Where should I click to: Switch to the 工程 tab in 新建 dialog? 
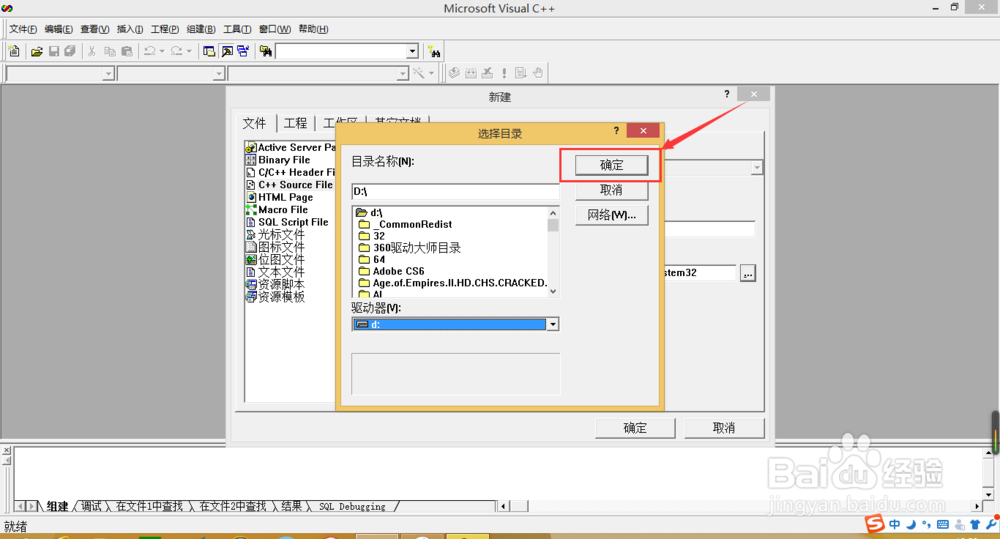click(295, 123)
